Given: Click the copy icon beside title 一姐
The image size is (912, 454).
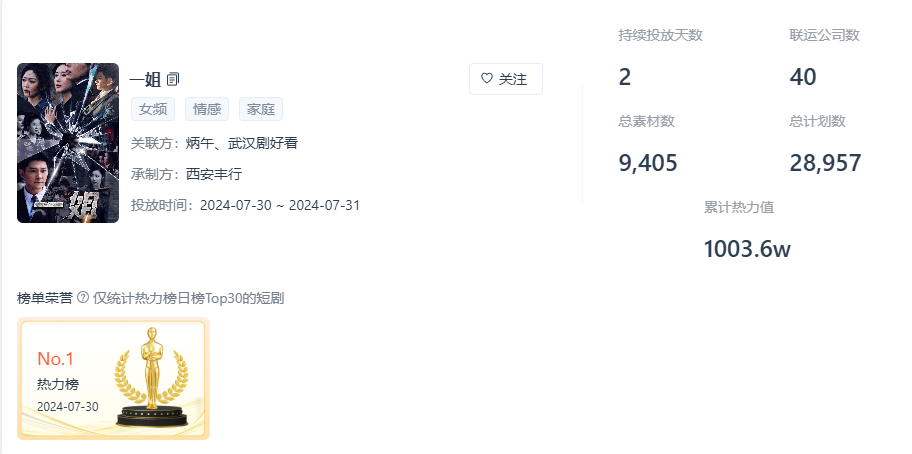Looking at the screenshot, I should tap(173, 79).
